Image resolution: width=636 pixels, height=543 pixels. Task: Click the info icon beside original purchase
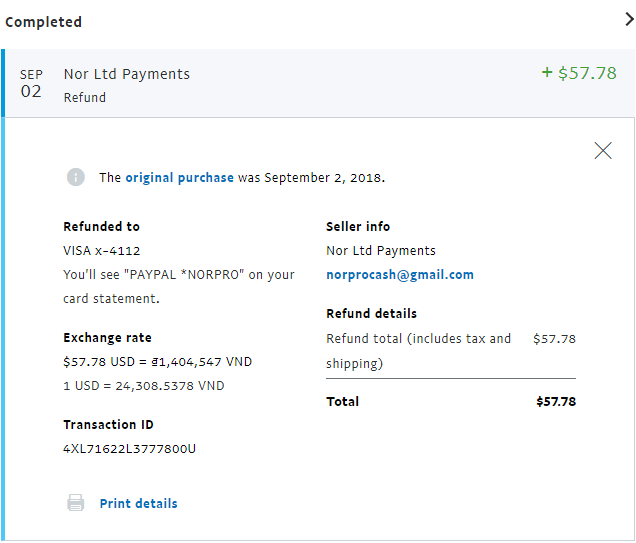(x=76, y=177)
